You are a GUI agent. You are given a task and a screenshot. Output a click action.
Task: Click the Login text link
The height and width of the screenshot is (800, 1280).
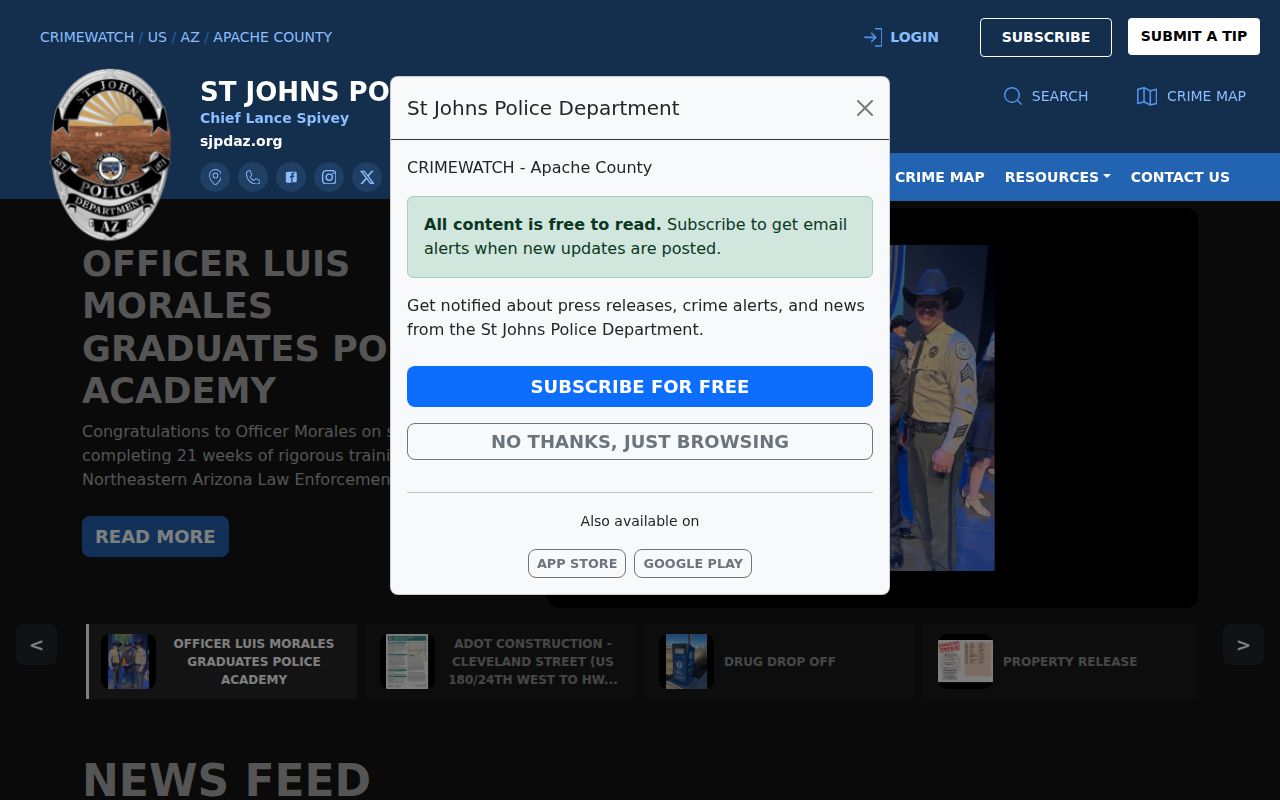coord(914,37)
